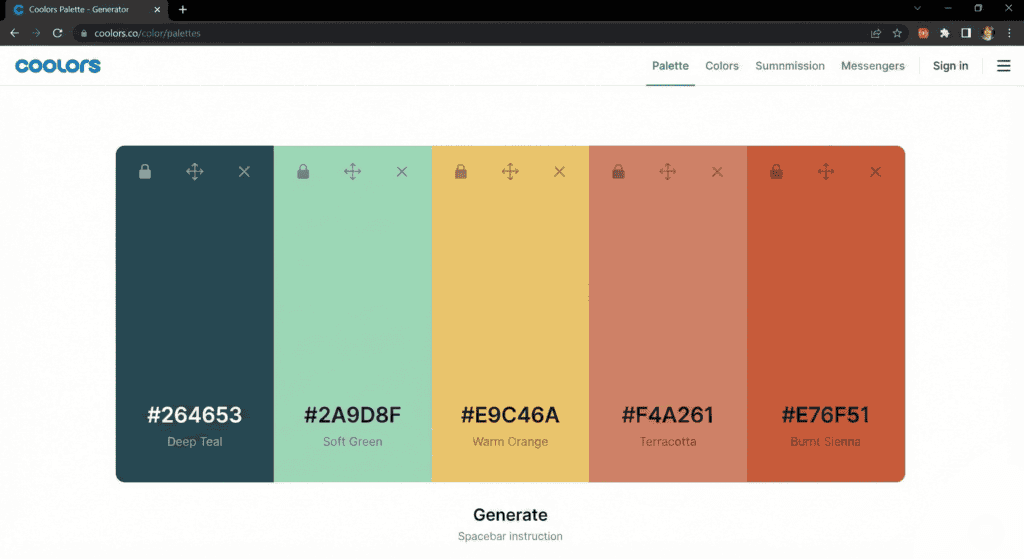
Task: Click the Sign in link
Action: pos(950,66)
